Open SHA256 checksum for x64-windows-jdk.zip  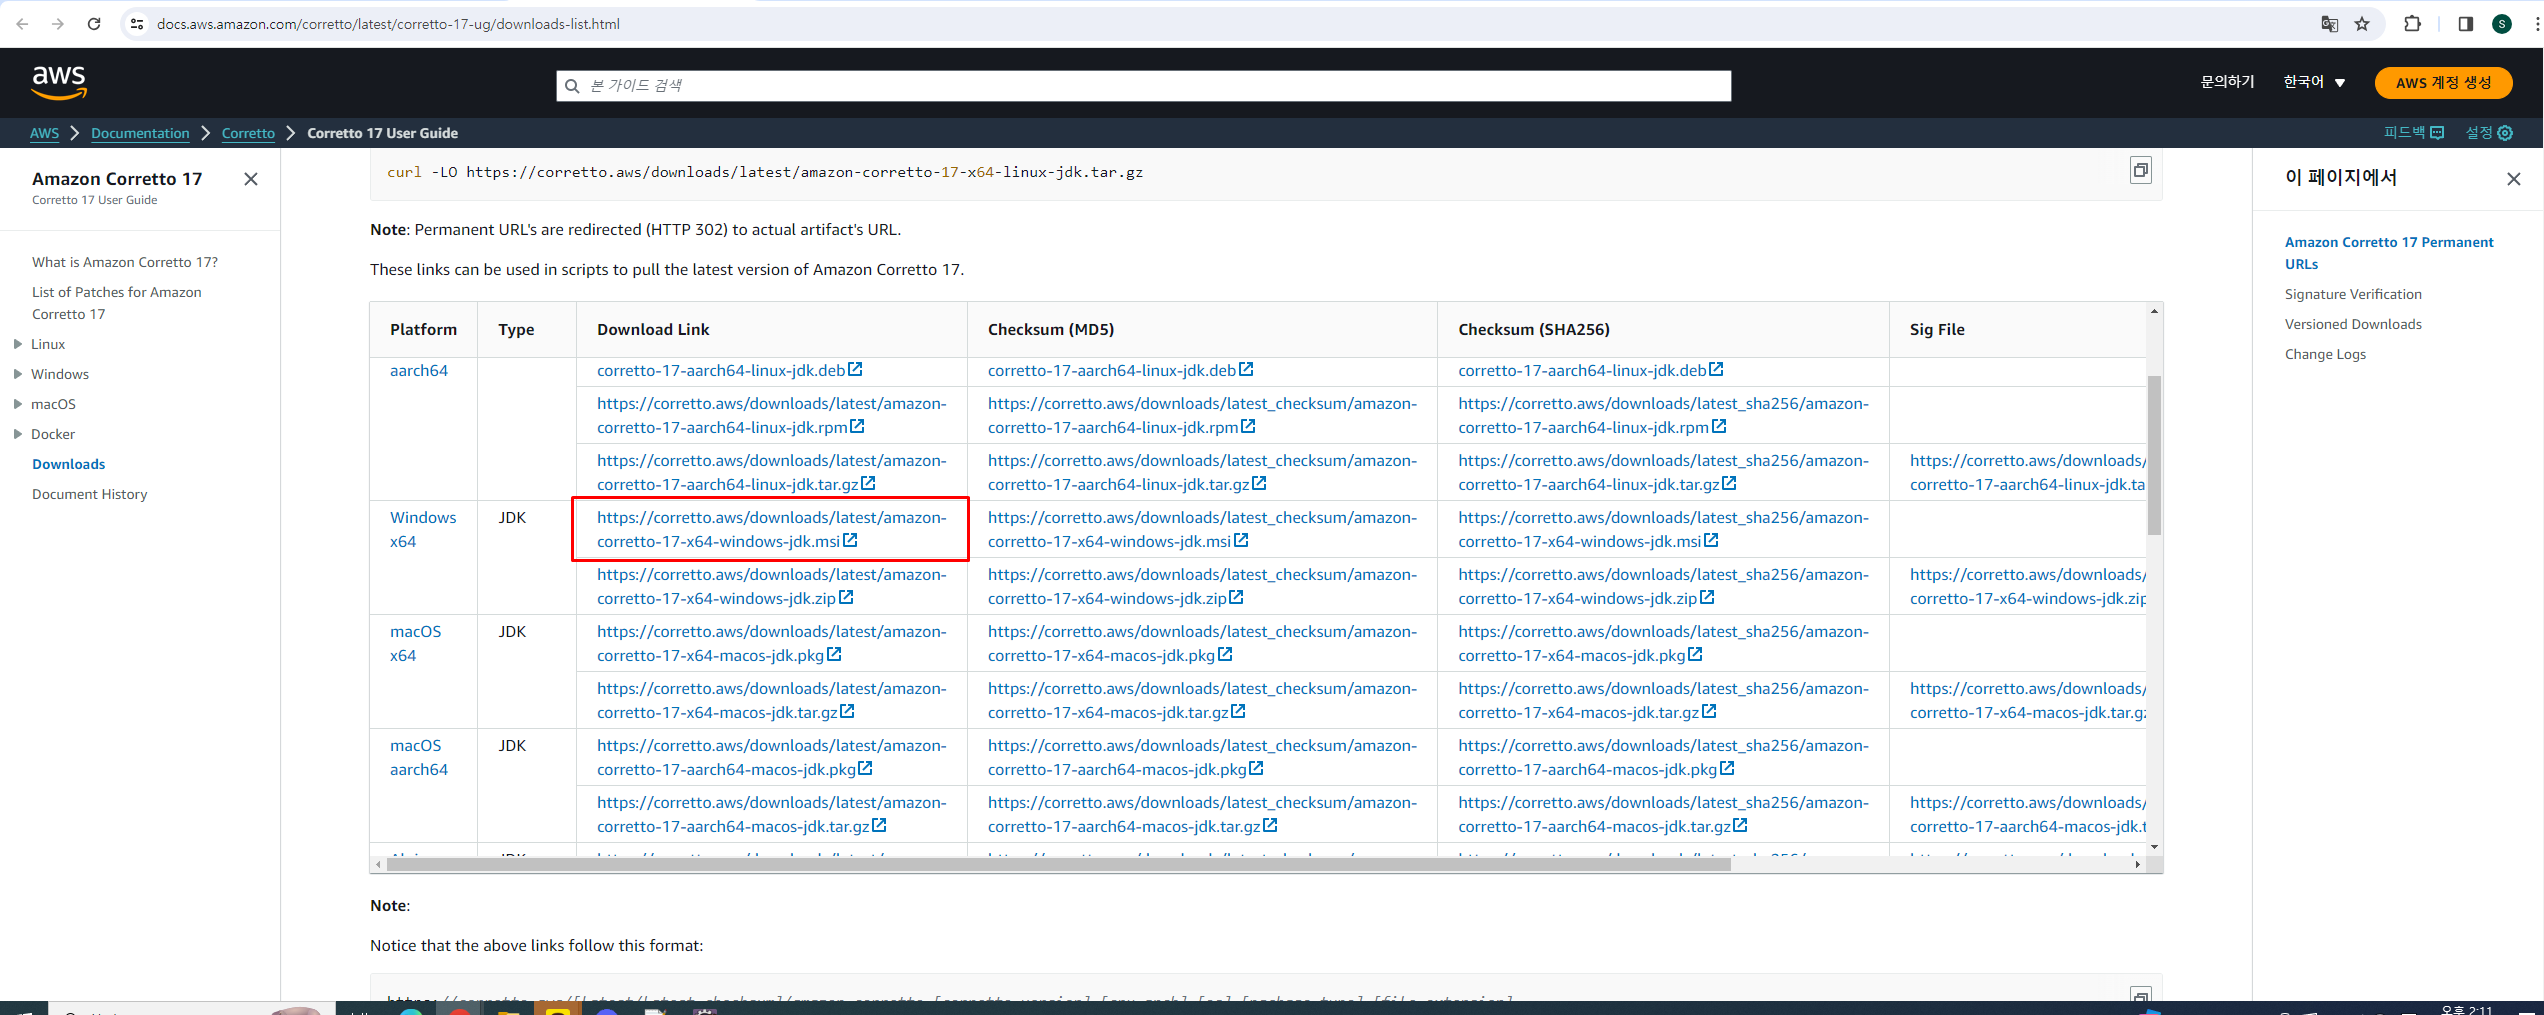coord(1663,586)
